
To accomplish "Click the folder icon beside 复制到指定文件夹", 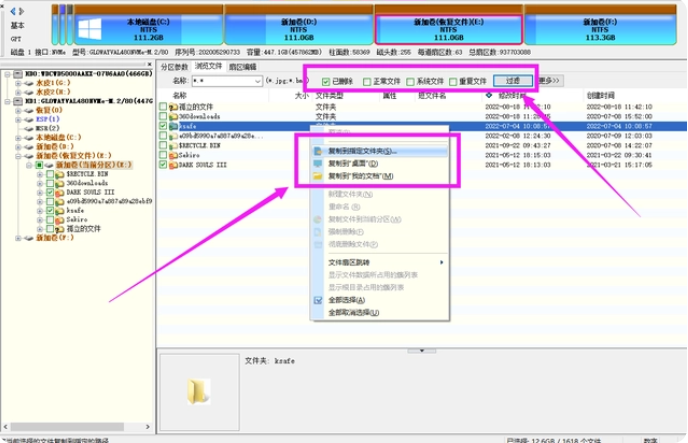I will (319, 151).
